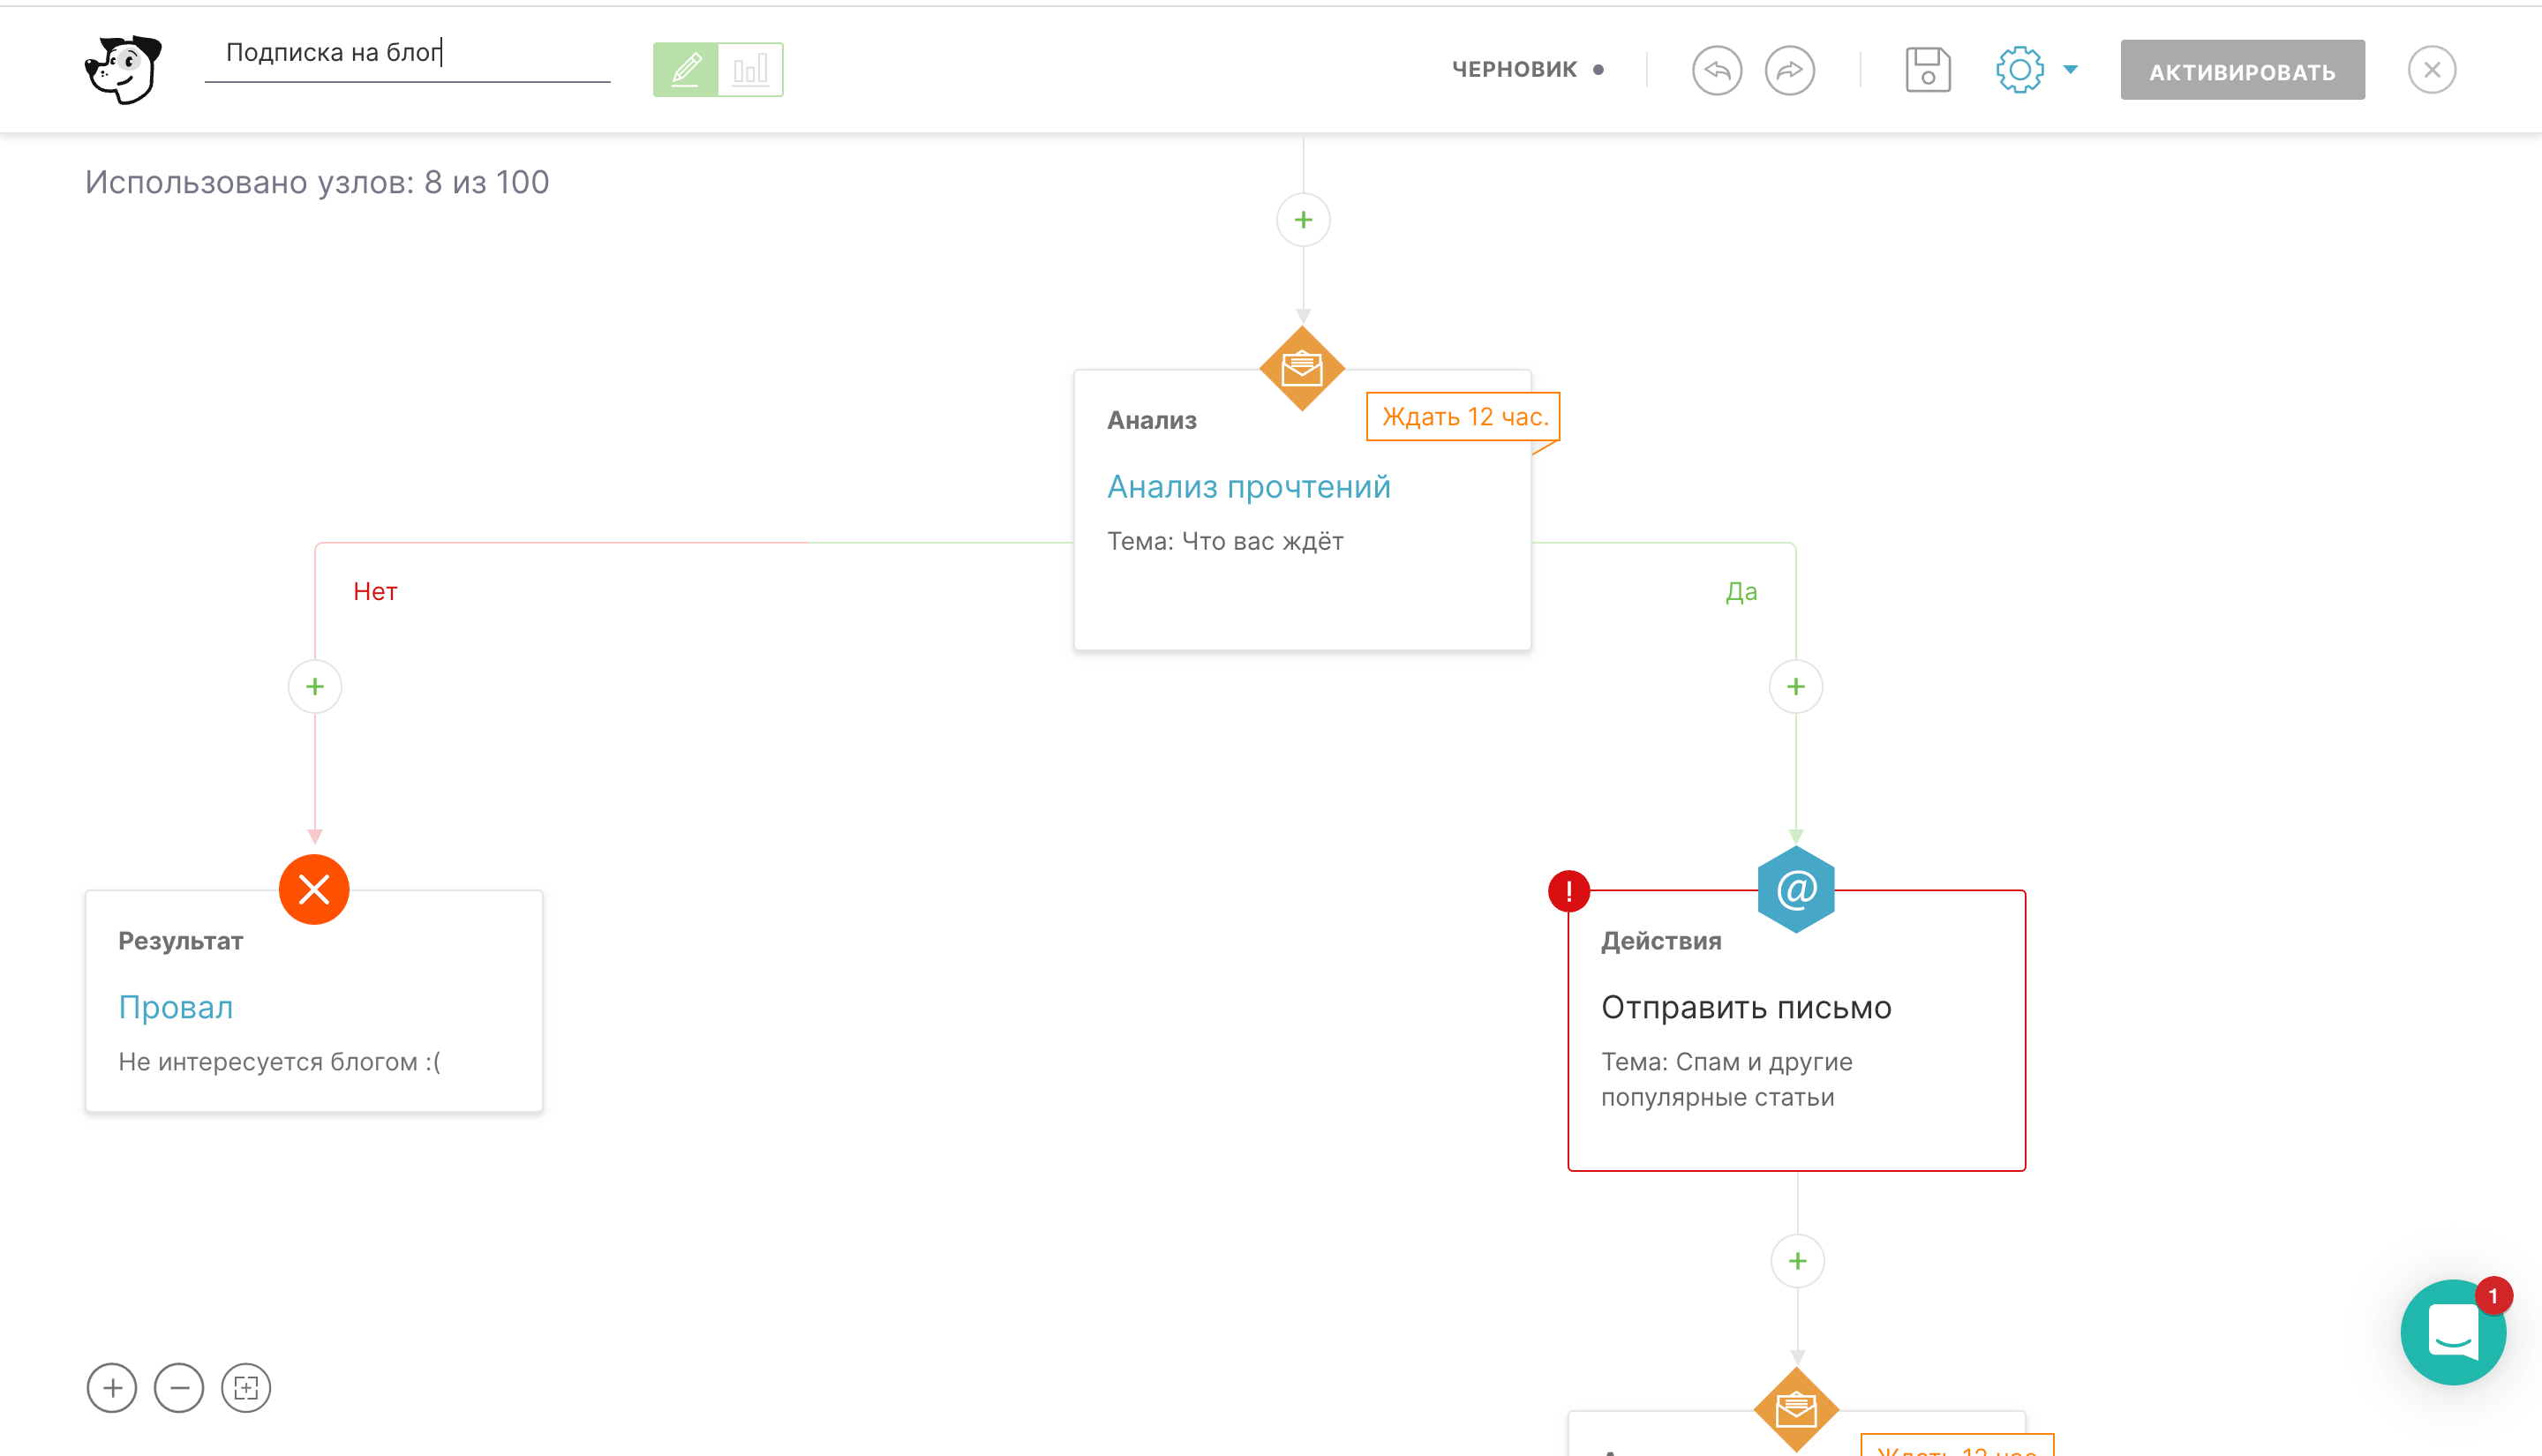This screenshot has height=1456, width=2542.
Task: Click the red X result icon
Action: [x=314, y=889]
